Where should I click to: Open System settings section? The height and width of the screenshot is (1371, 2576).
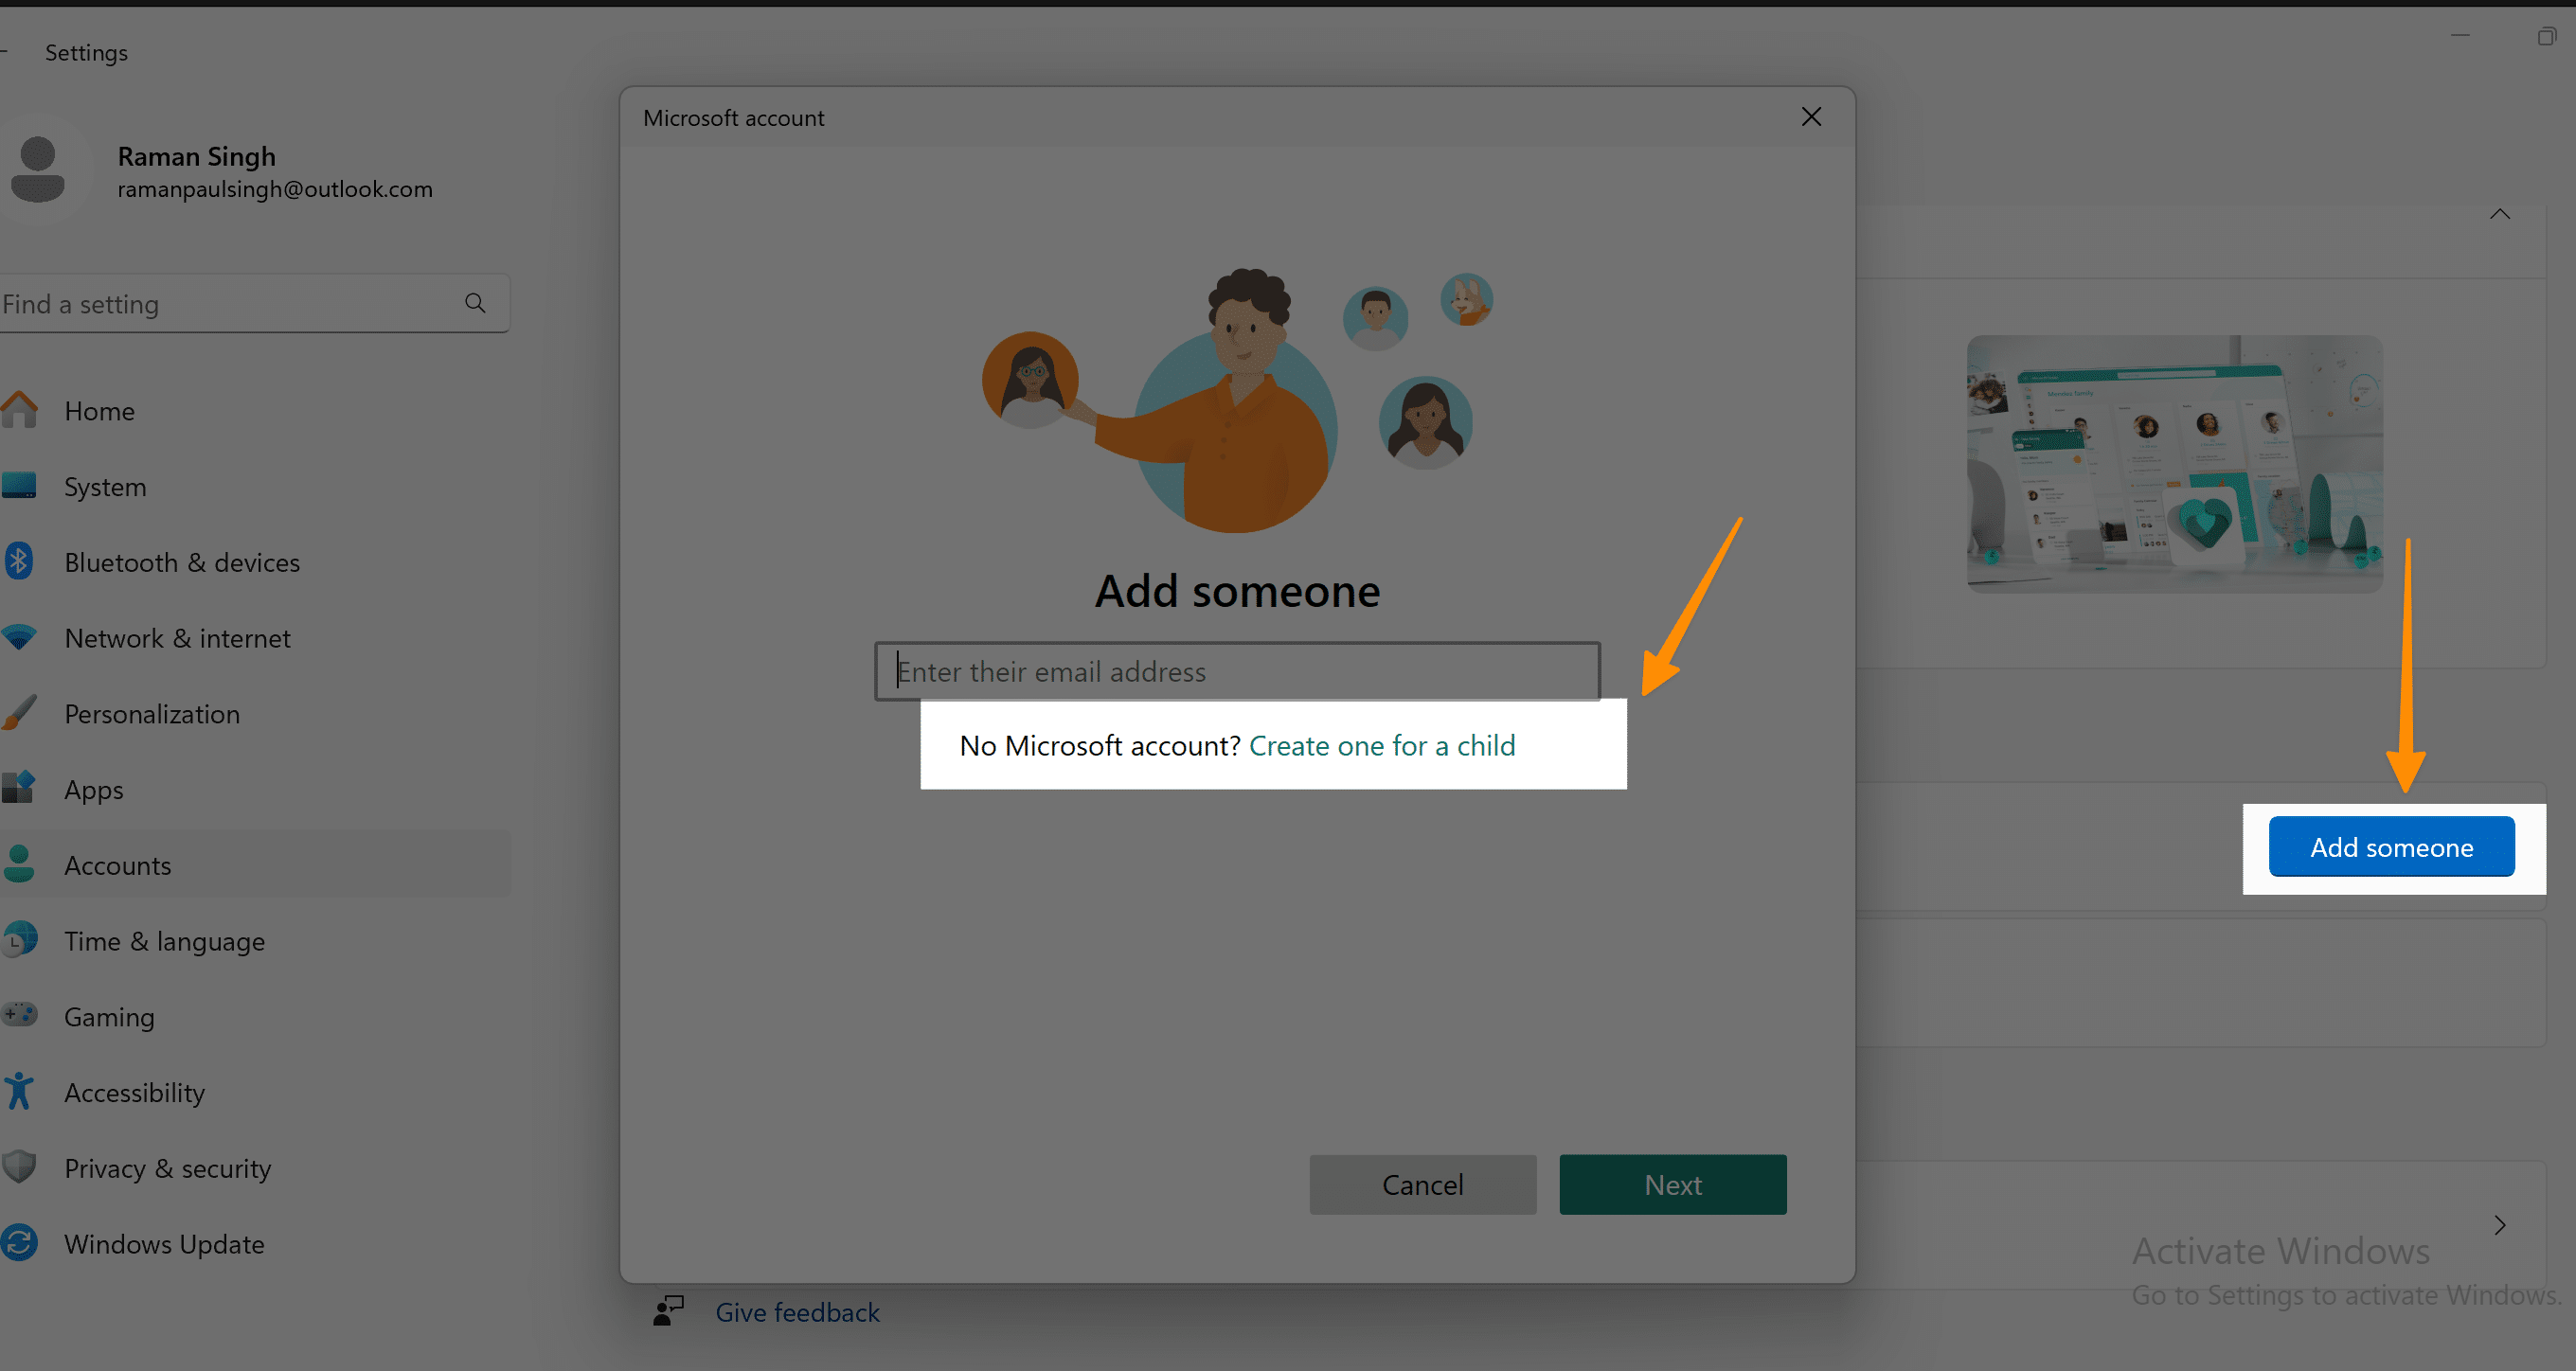tap(104, 486)
